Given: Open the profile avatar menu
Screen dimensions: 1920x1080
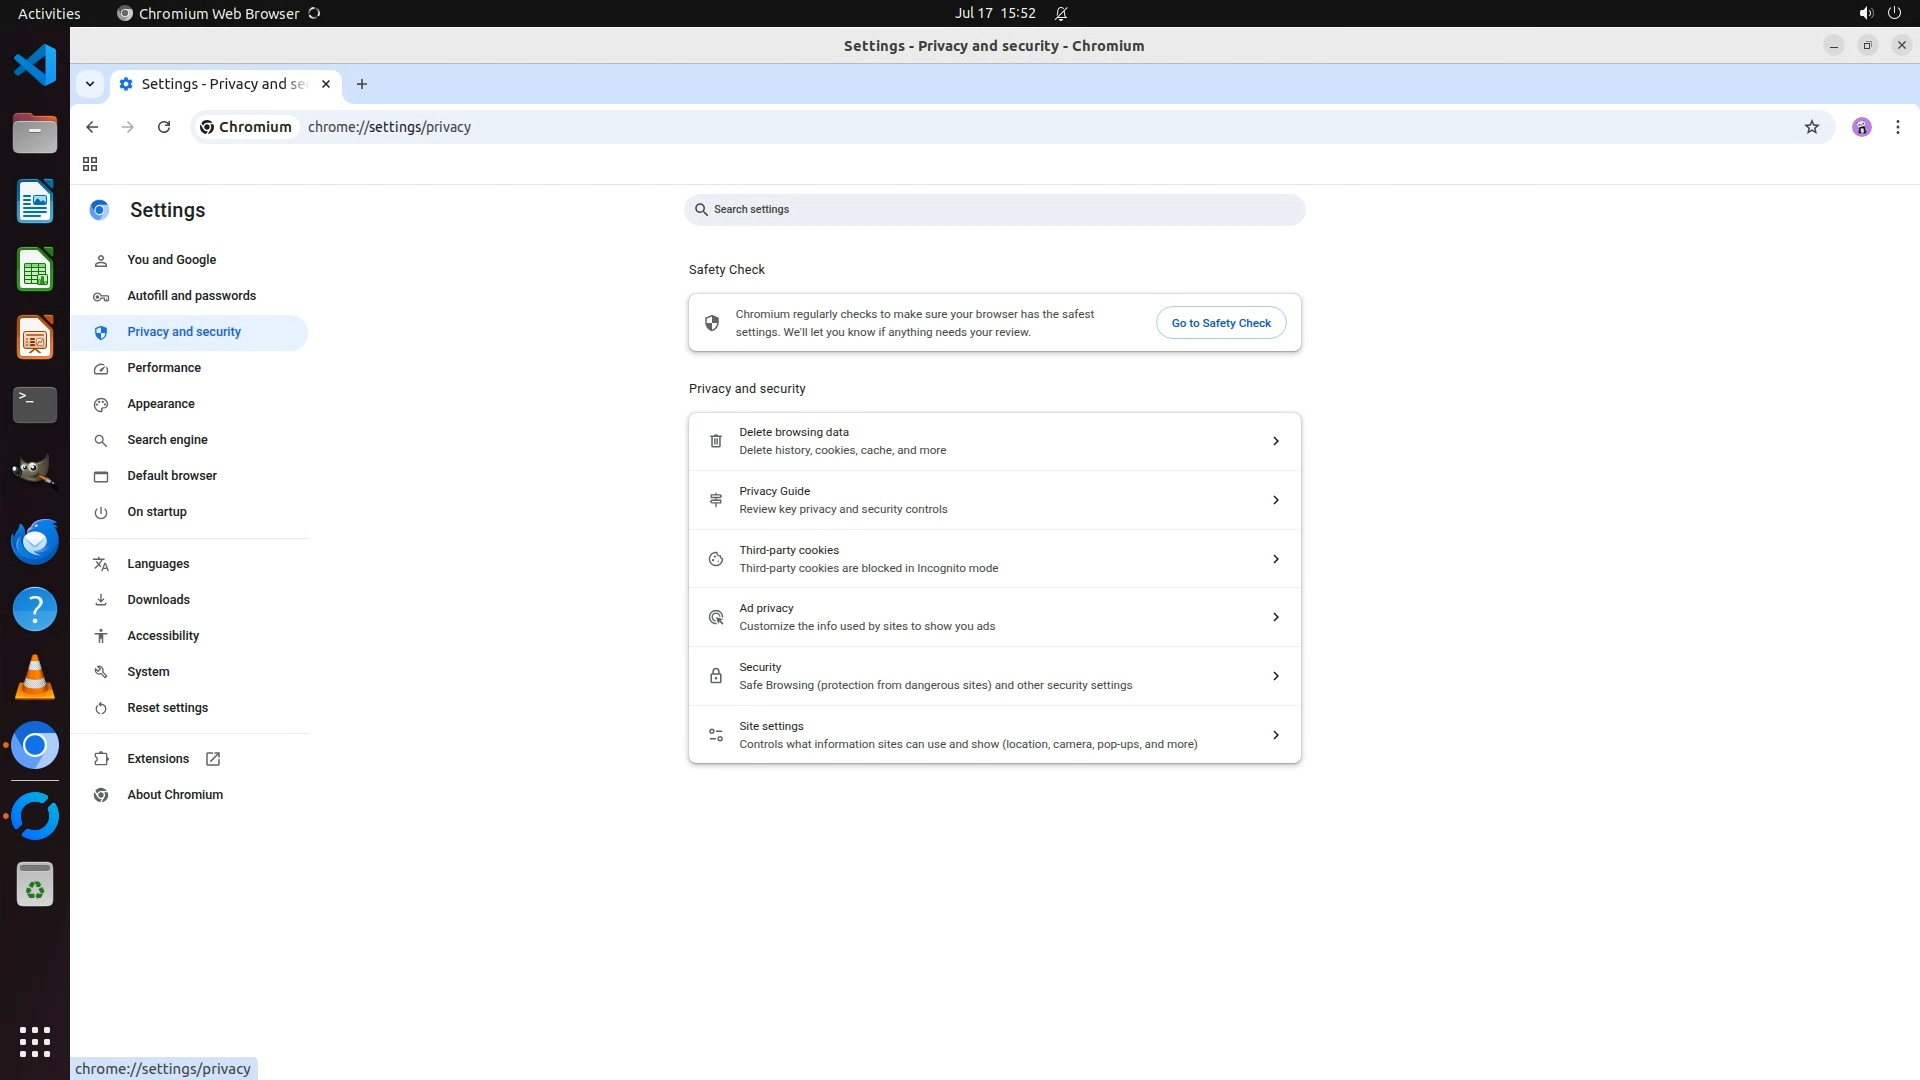Looking at the screenshot, I should [1861, 127].
